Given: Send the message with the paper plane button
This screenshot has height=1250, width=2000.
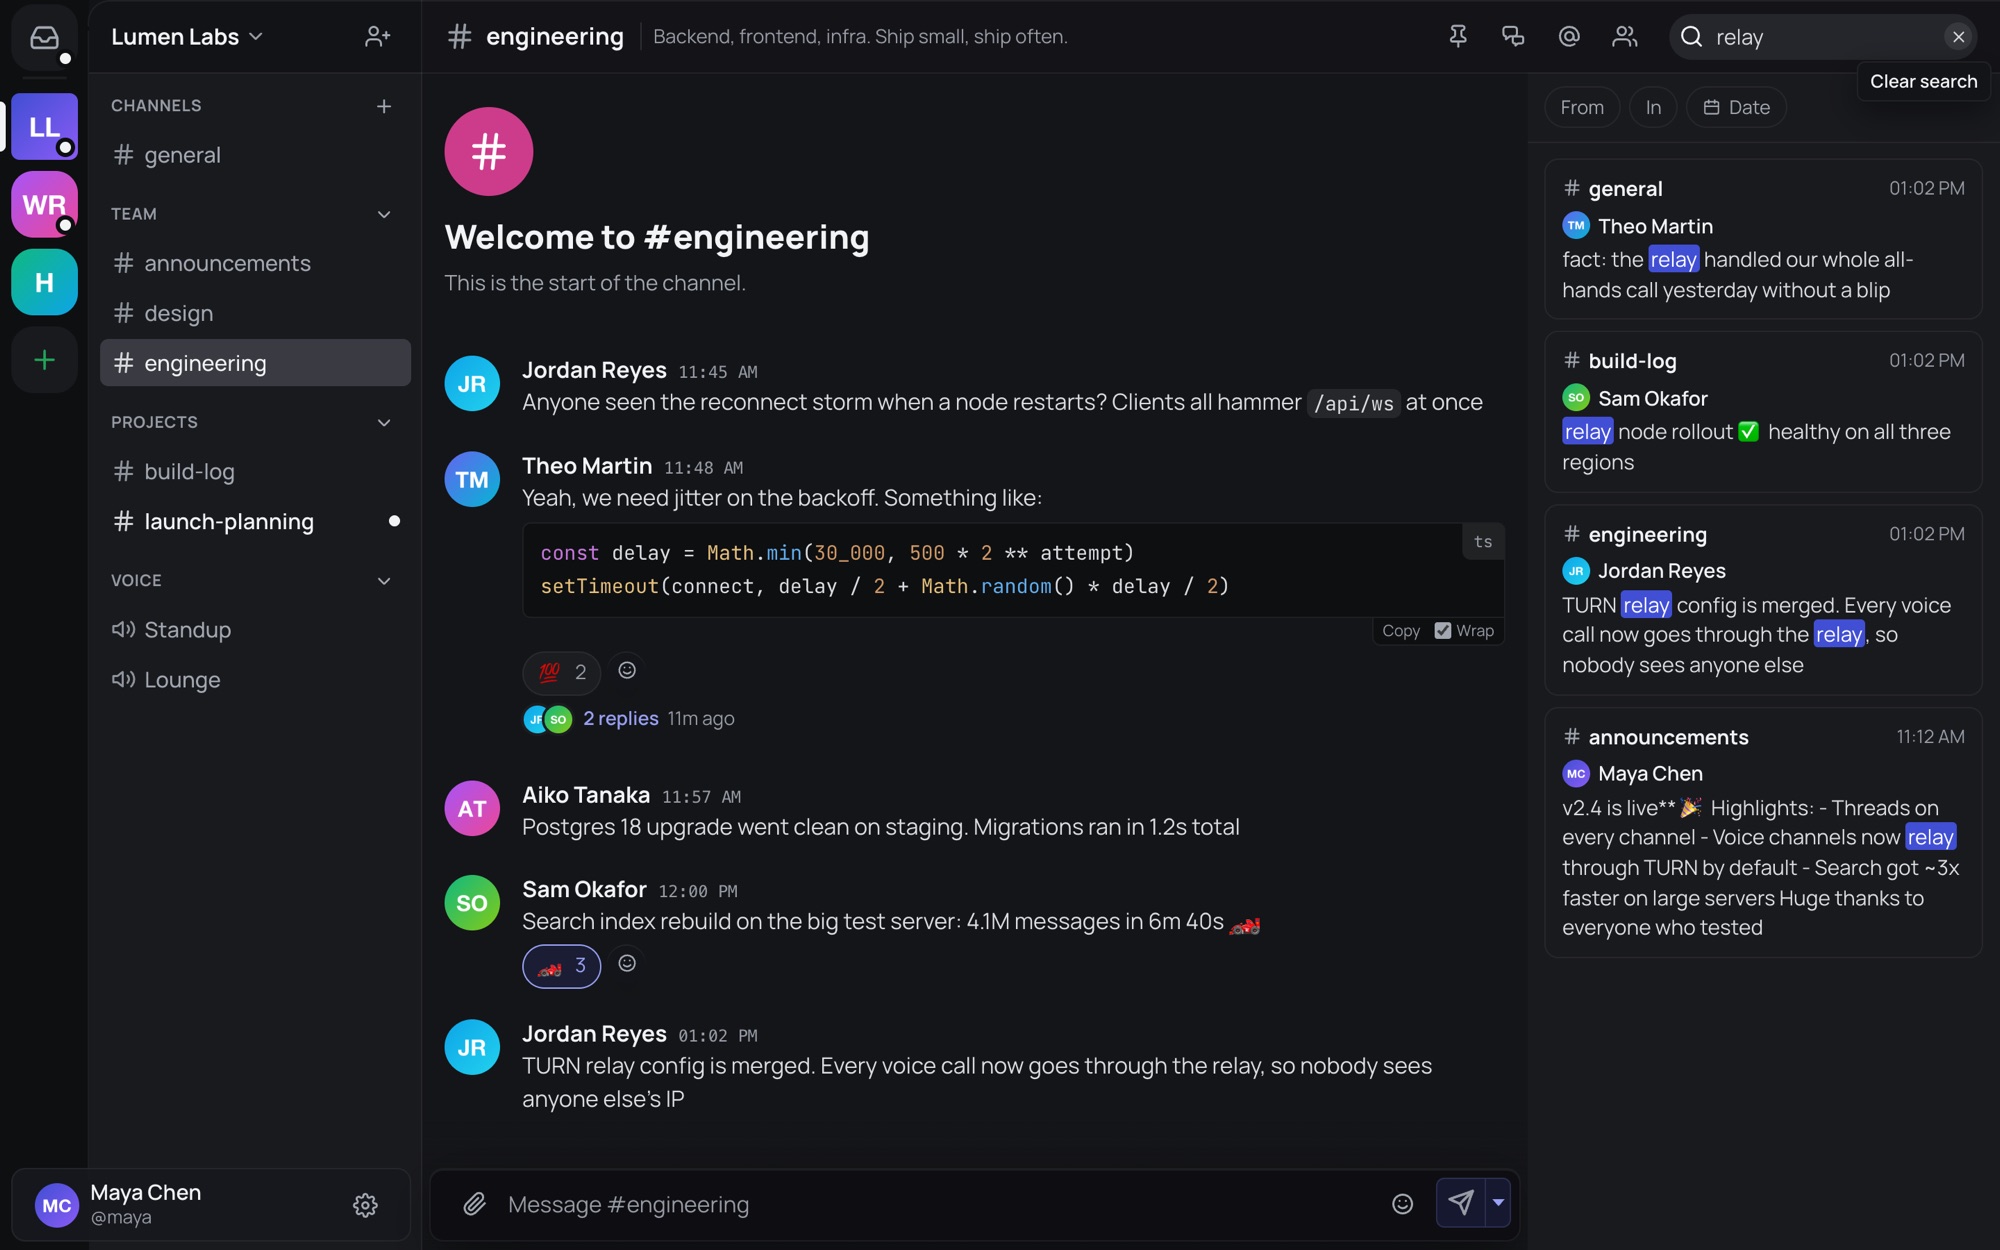Looking at the screenshot, I should (x=1460, y=1202).
